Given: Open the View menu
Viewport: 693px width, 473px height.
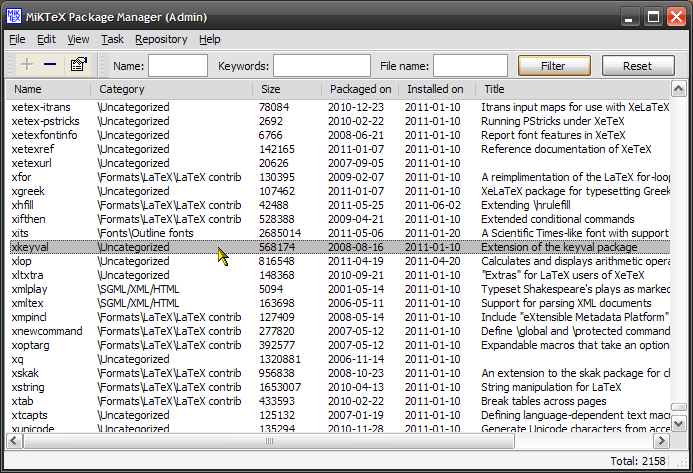Looking at the screenshot, I should [x=78, y=39].
